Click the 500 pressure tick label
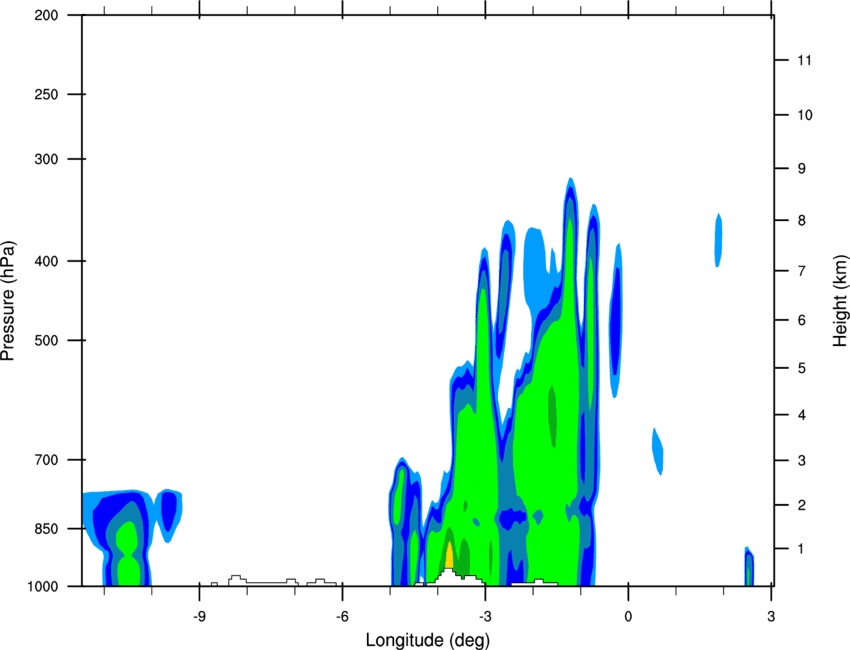850x650 pixels. coord(47,340)
